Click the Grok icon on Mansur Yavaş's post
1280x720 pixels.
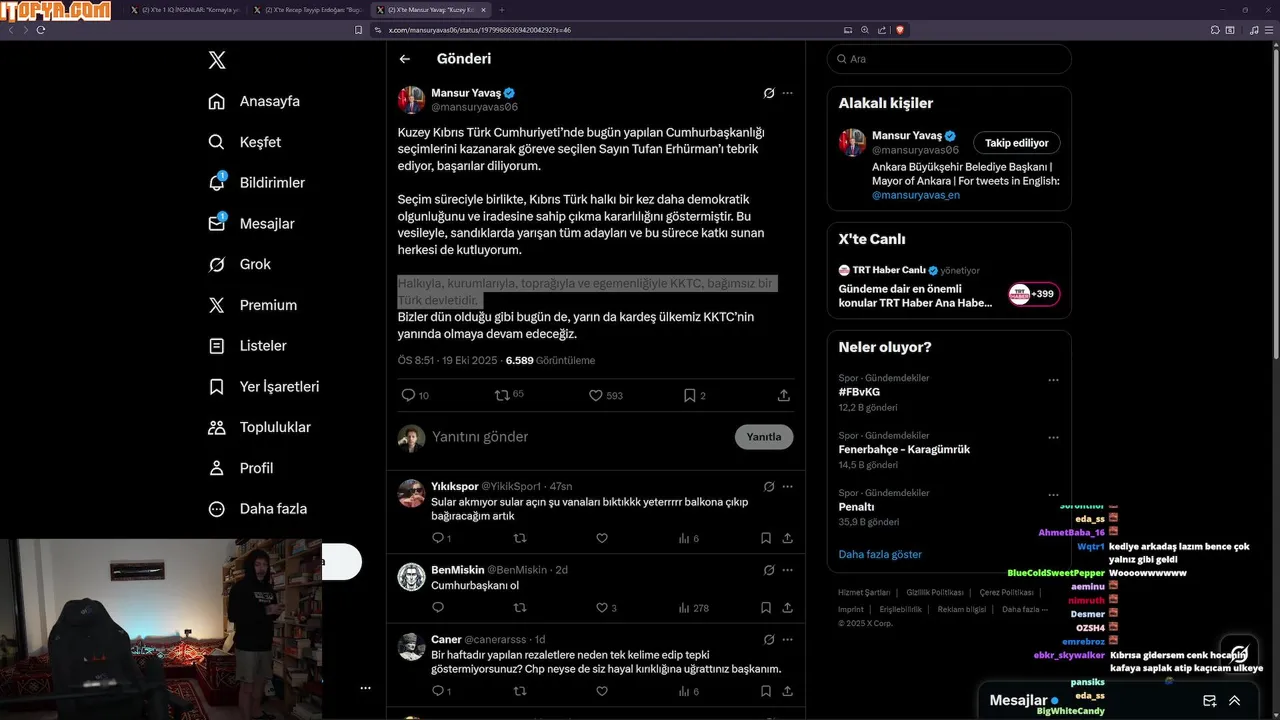point(768,93)
